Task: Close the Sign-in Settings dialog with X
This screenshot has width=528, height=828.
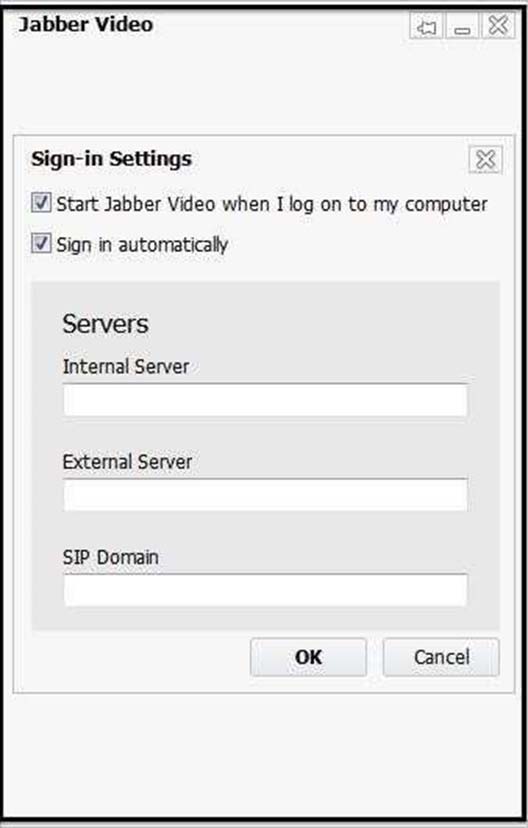Action: pos(486,159)
